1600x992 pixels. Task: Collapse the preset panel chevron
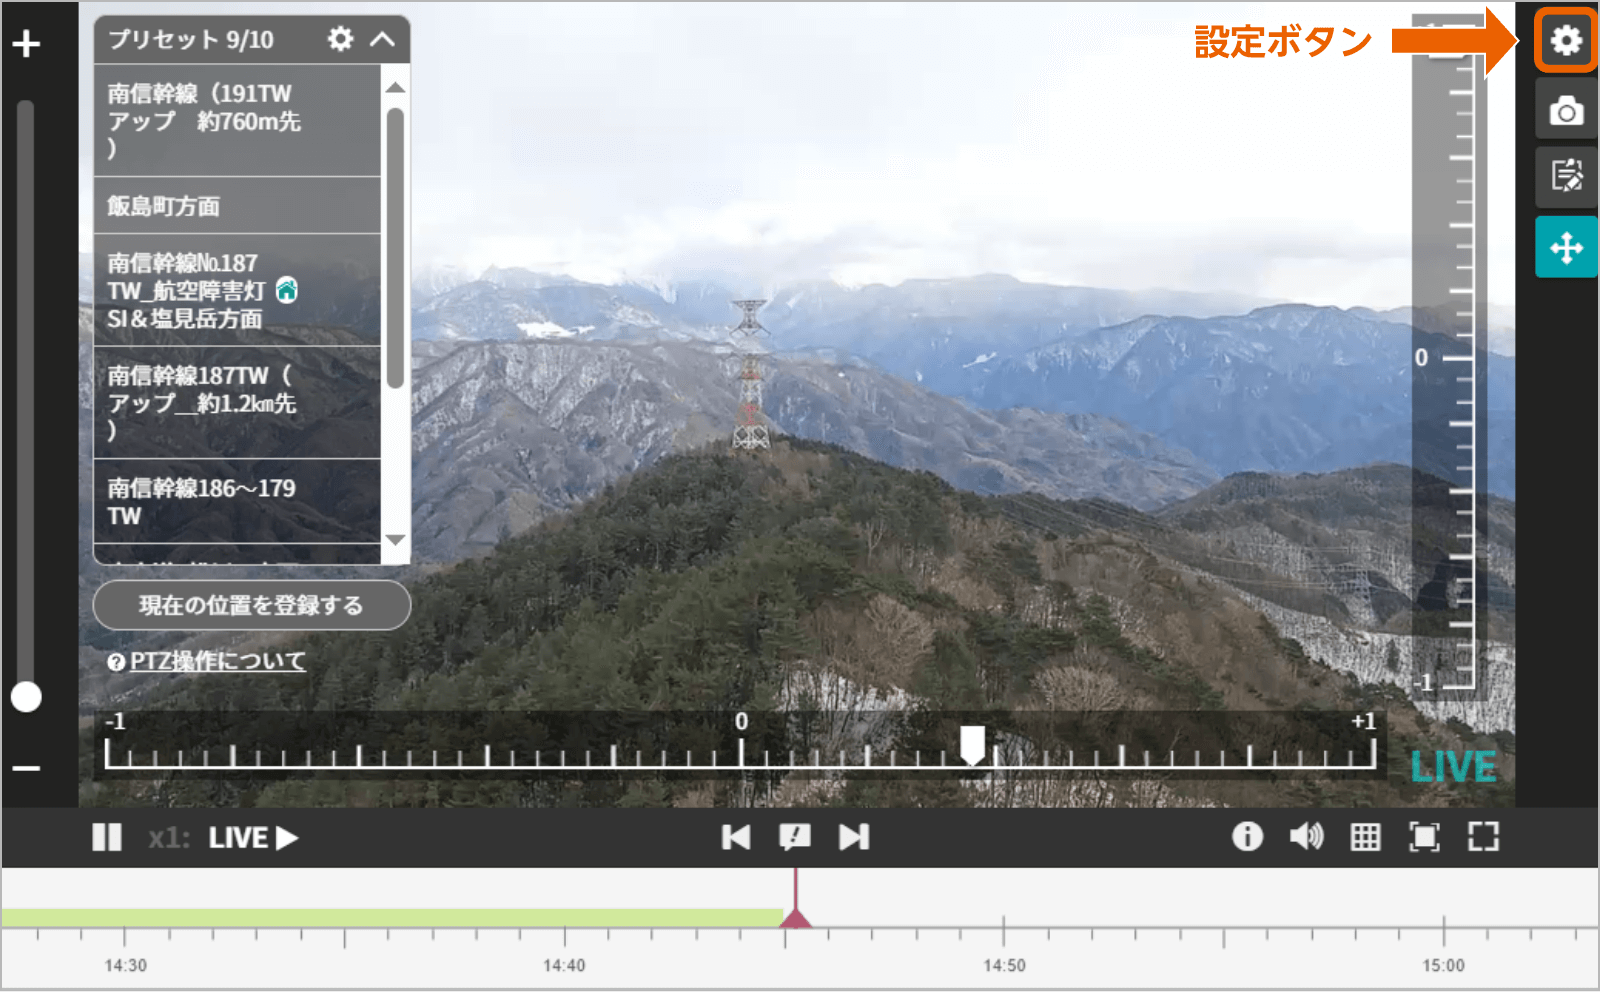tap(382, 40)
